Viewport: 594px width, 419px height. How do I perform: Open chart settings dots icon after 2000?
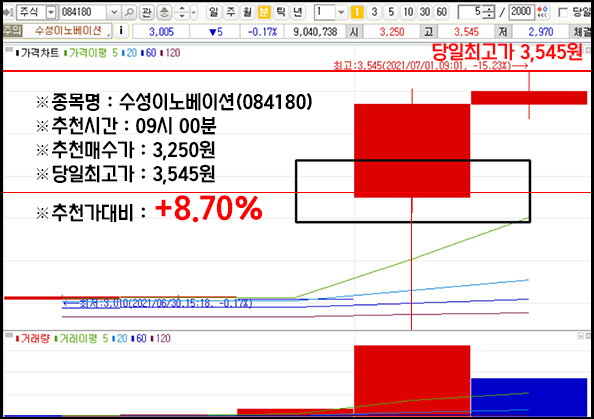(543, 13)
